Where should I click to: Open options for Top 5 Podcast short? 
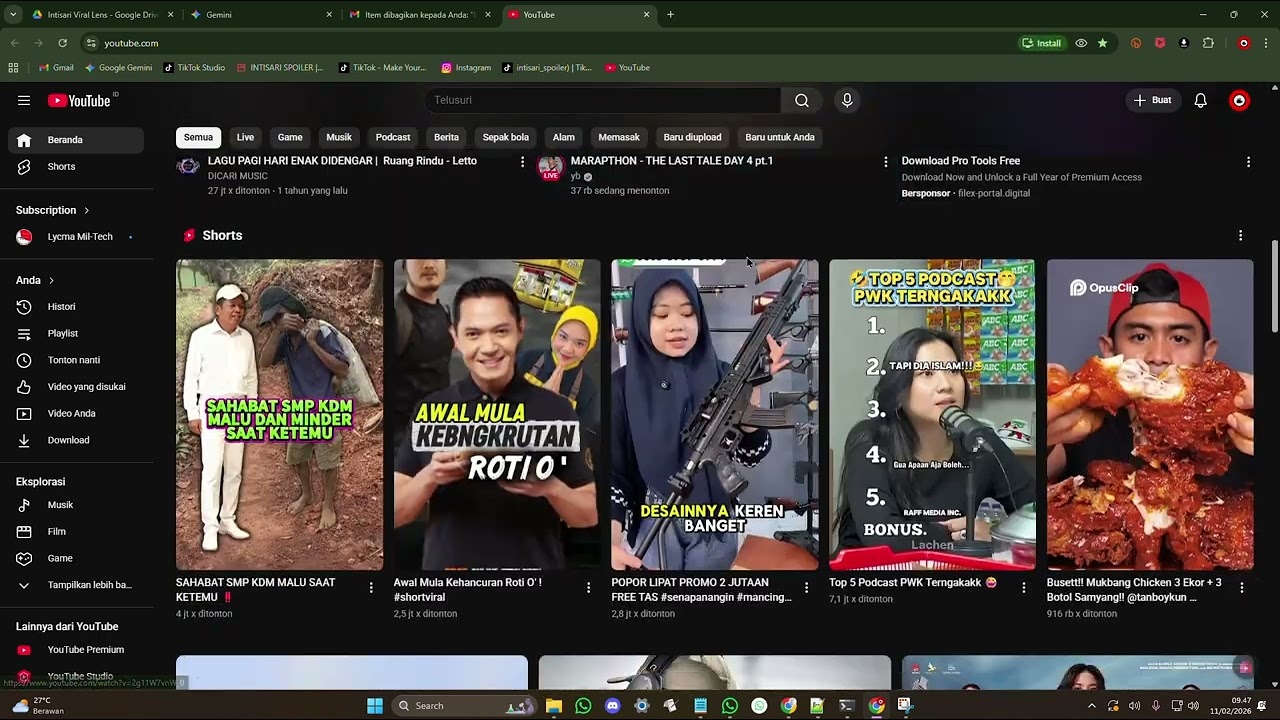tap(1023, 588)
